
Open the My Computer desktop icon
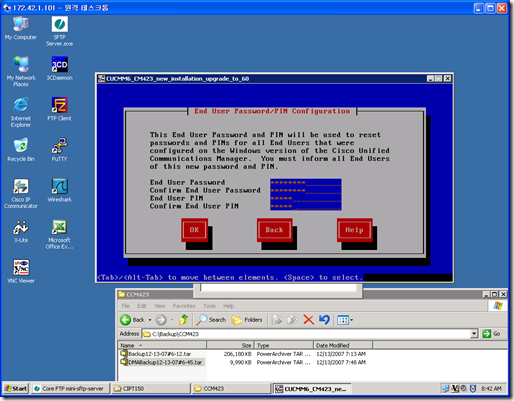21,28
